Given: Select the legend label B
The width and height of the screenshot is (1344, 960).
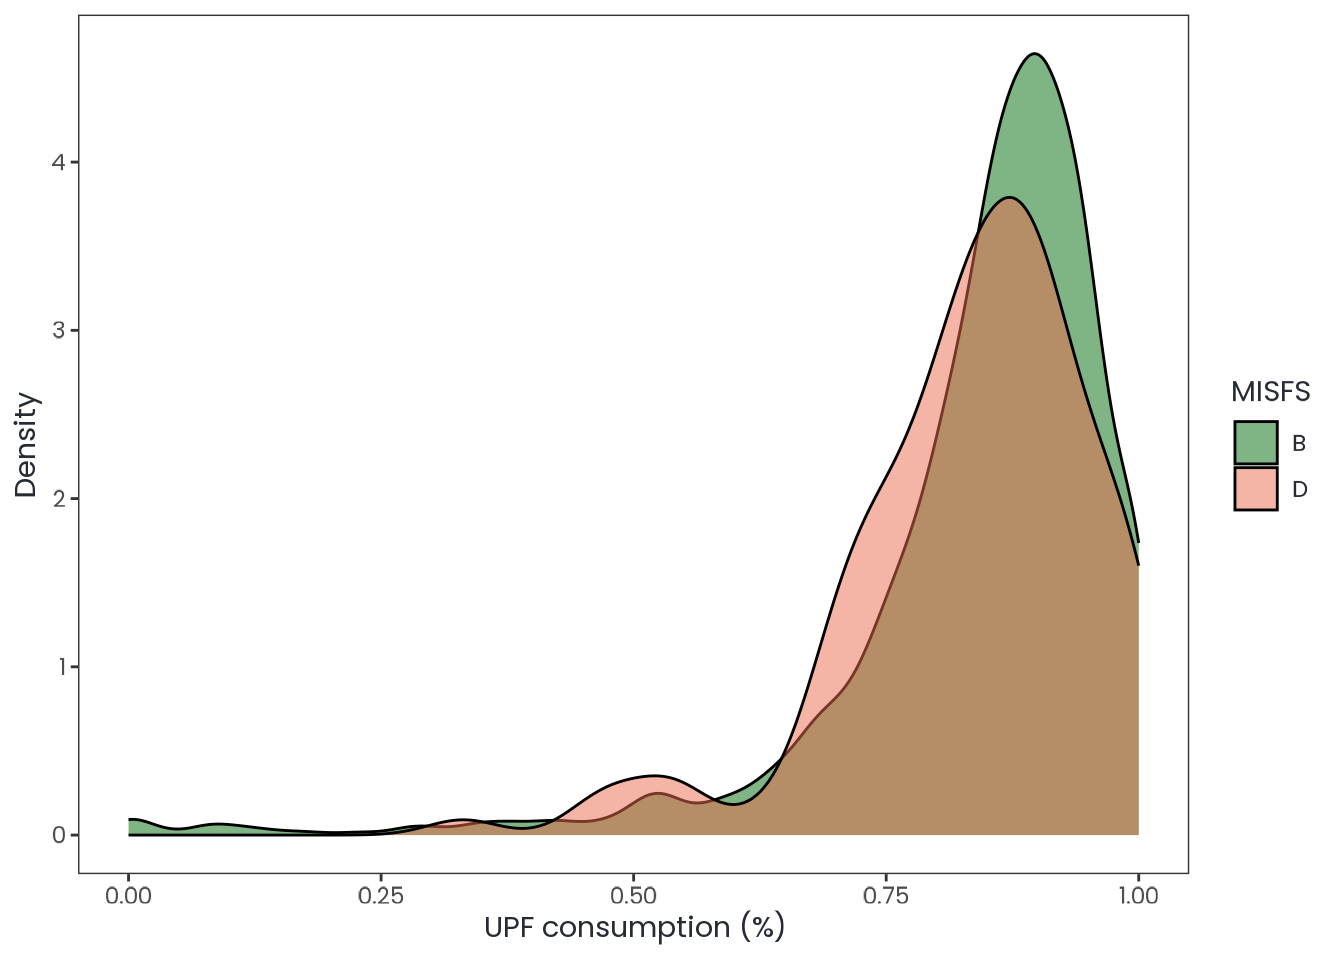Looking at the screenshot, I should [1299, 443].
